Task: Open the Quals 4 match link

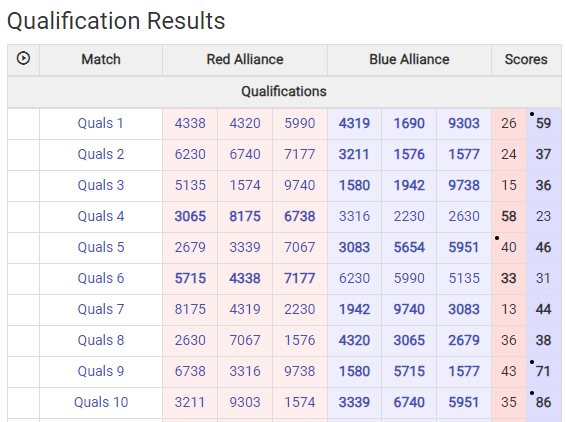Action: [x=101, y=216]
